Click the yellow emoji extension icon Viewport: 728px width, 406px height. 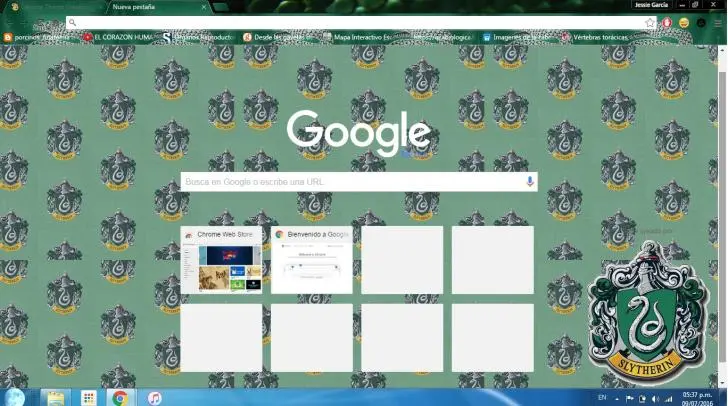(684, 22)
